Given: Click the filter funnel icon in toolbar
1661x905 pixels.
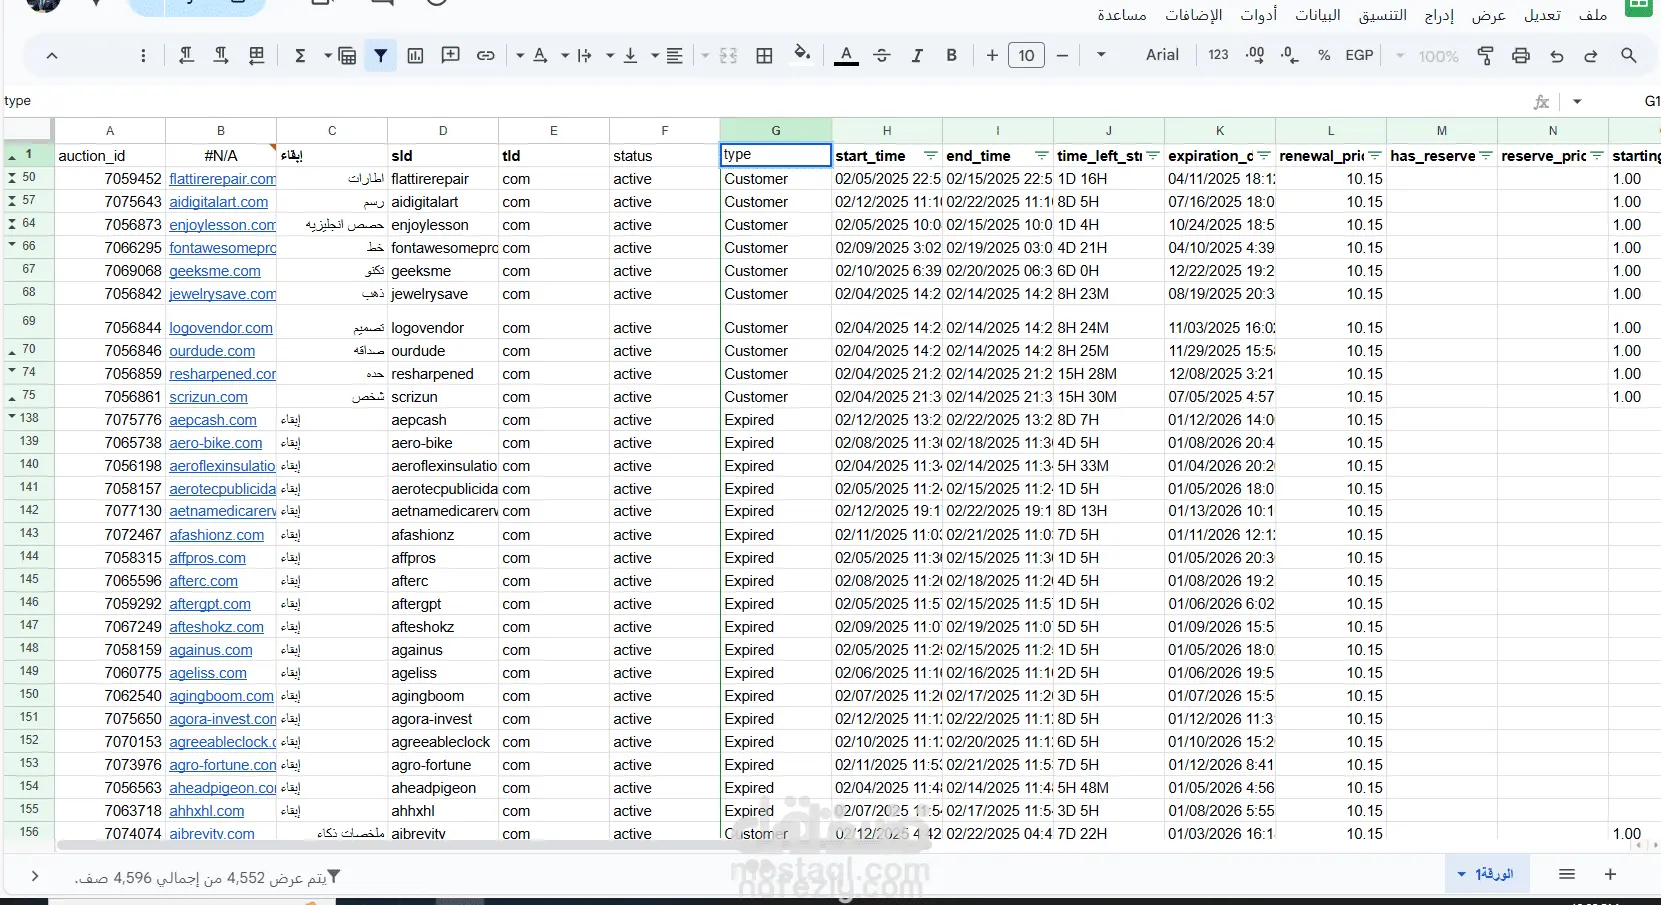Looking at the screenshot, I should [x=381, y=56].
